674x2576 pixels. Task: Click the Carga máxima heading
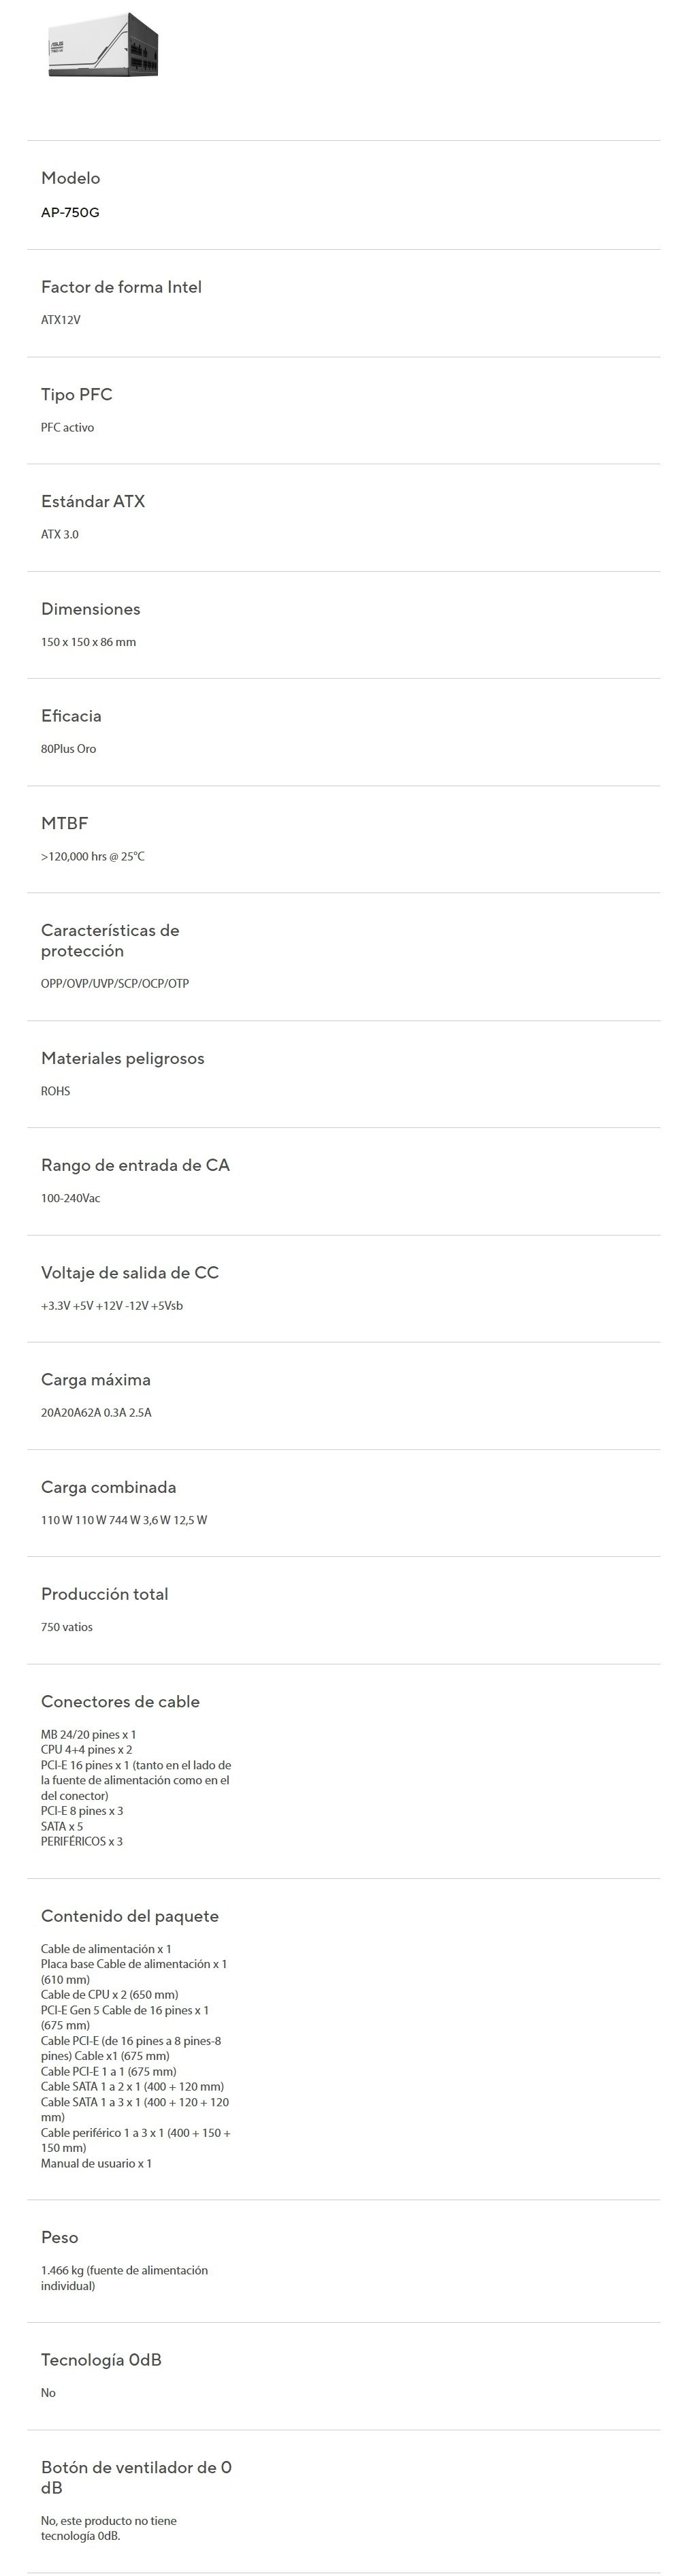pos(96,1379)
